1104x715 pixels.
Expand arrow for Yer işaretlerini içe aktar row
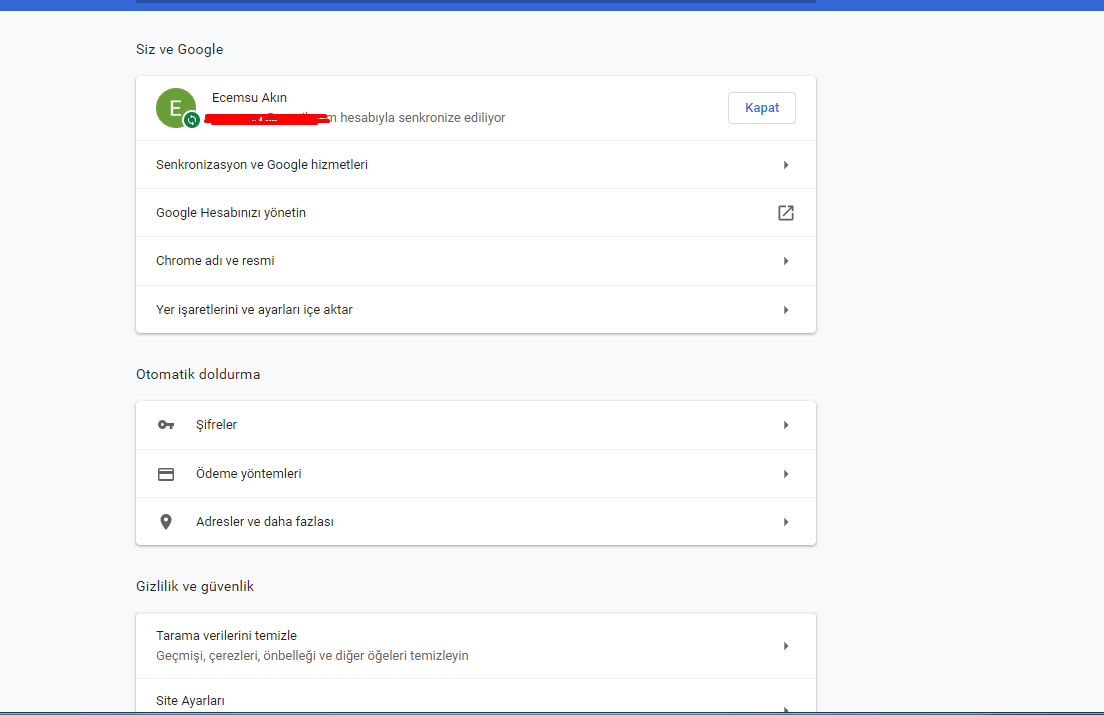click(x=786, y=310)
